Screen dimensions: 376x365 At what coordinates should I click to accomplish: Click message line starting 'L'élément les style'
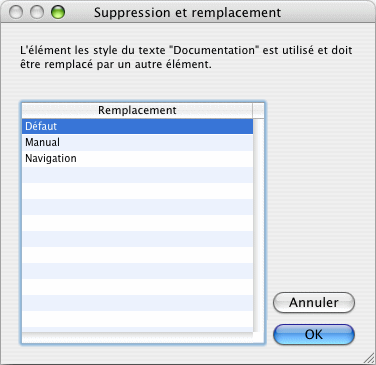tap(186, 50)
